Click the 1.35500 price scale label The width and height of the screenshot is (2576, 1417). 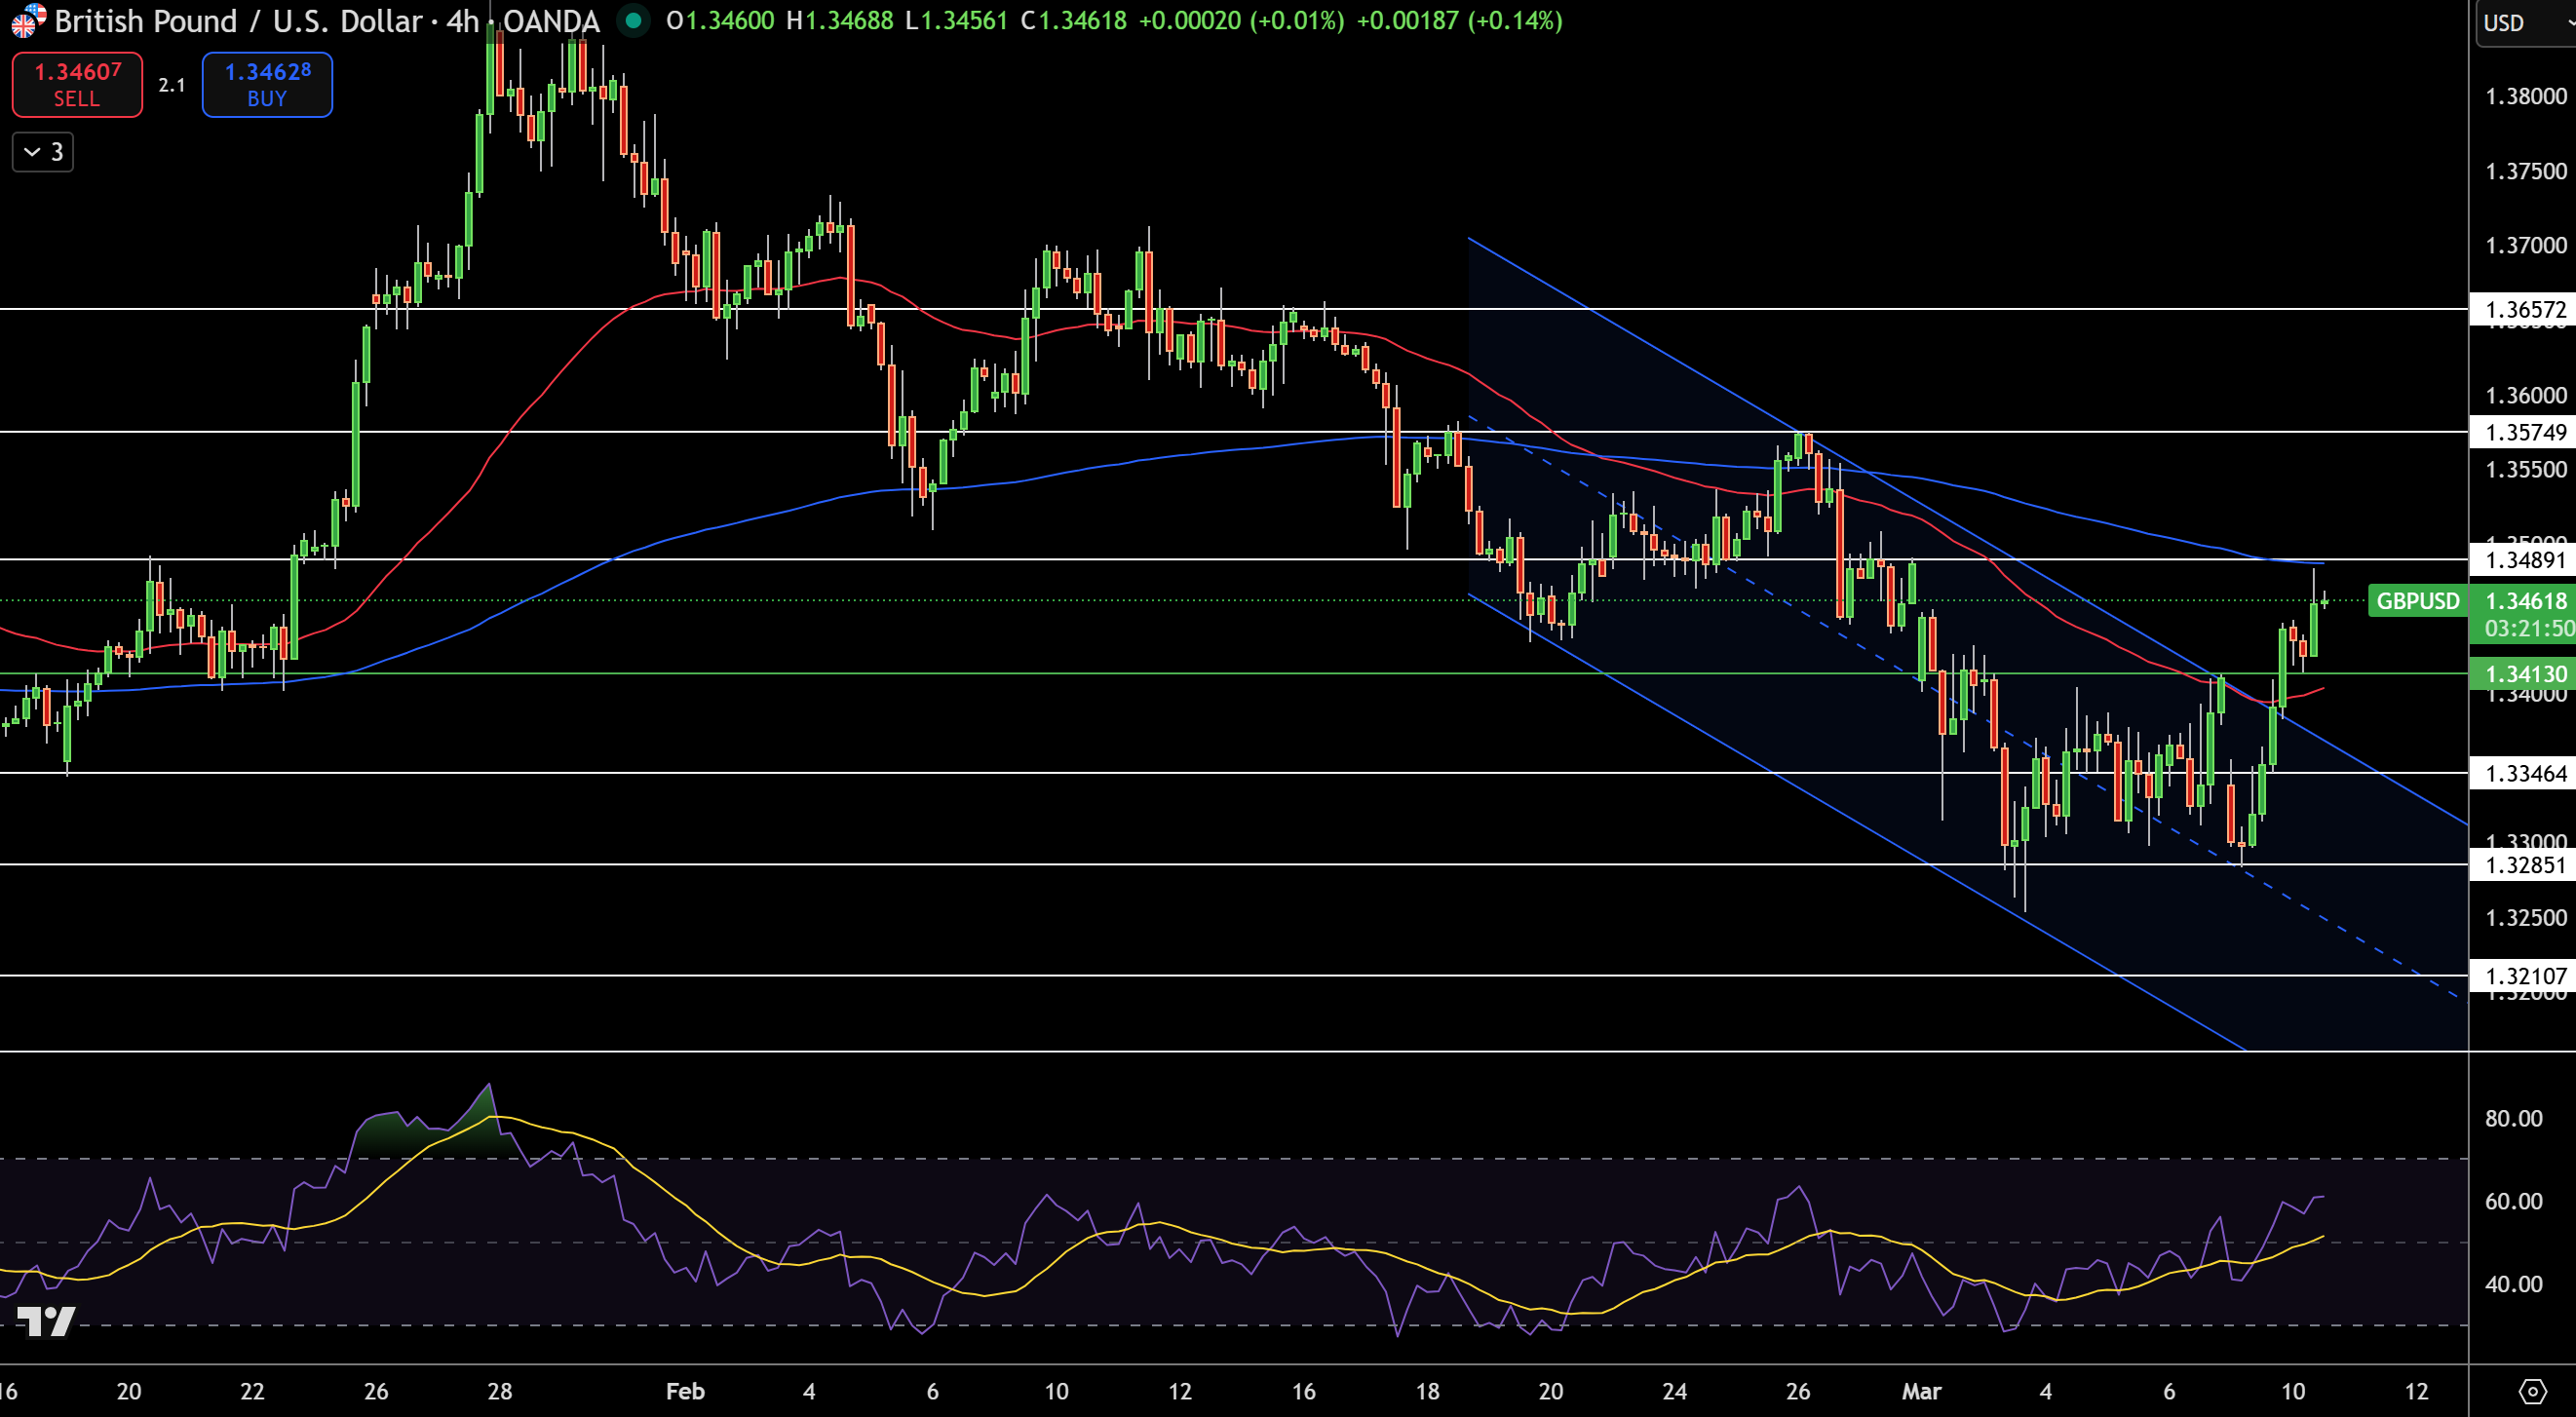coord(2526,469)
